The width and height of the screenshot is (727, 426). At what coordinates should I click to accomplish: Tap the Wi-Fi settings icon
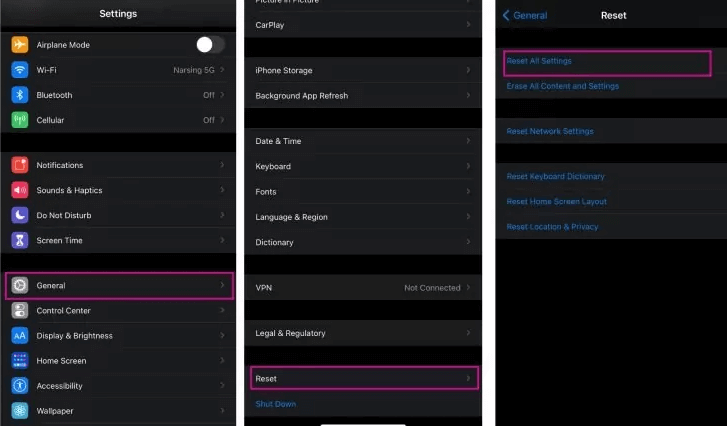tap(20, 70)
